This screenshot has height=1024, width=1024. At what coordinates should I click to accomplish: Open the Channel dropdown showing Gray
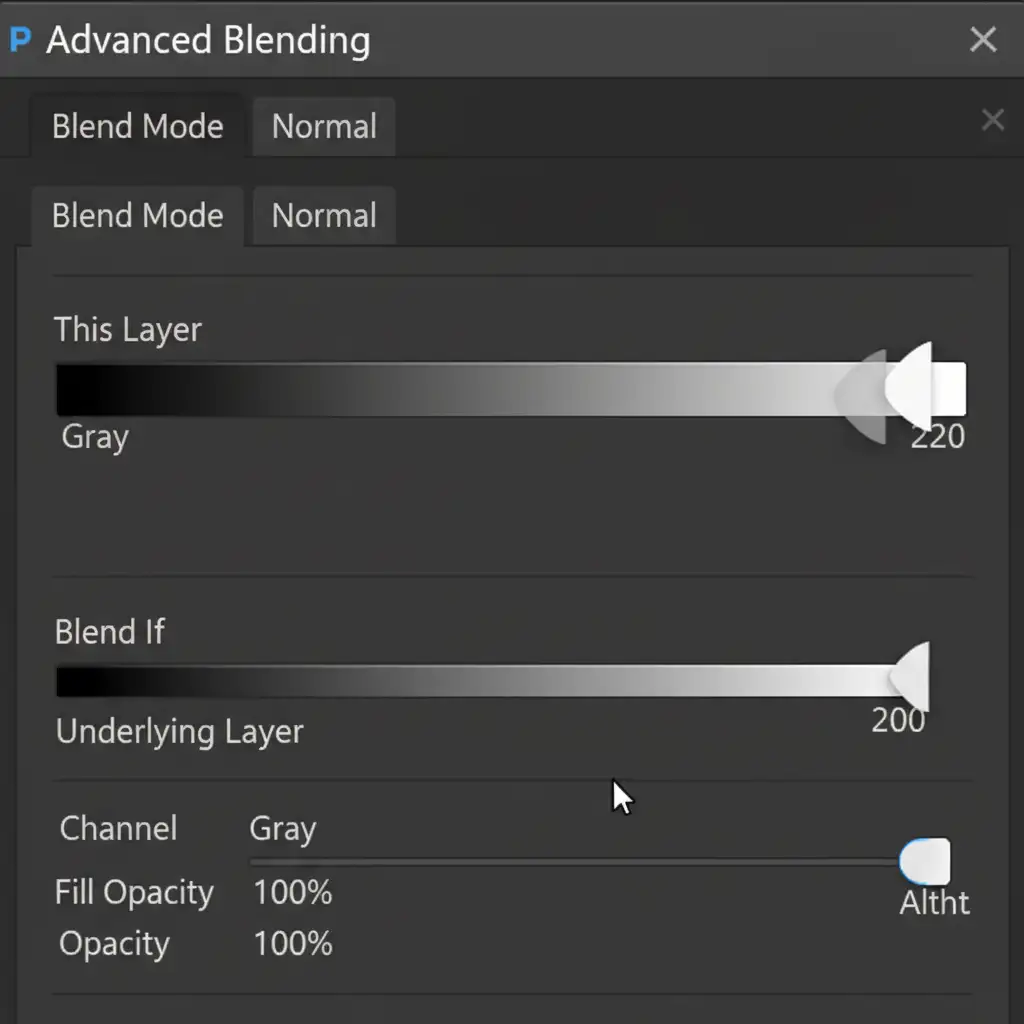click(x=283, y=829)
